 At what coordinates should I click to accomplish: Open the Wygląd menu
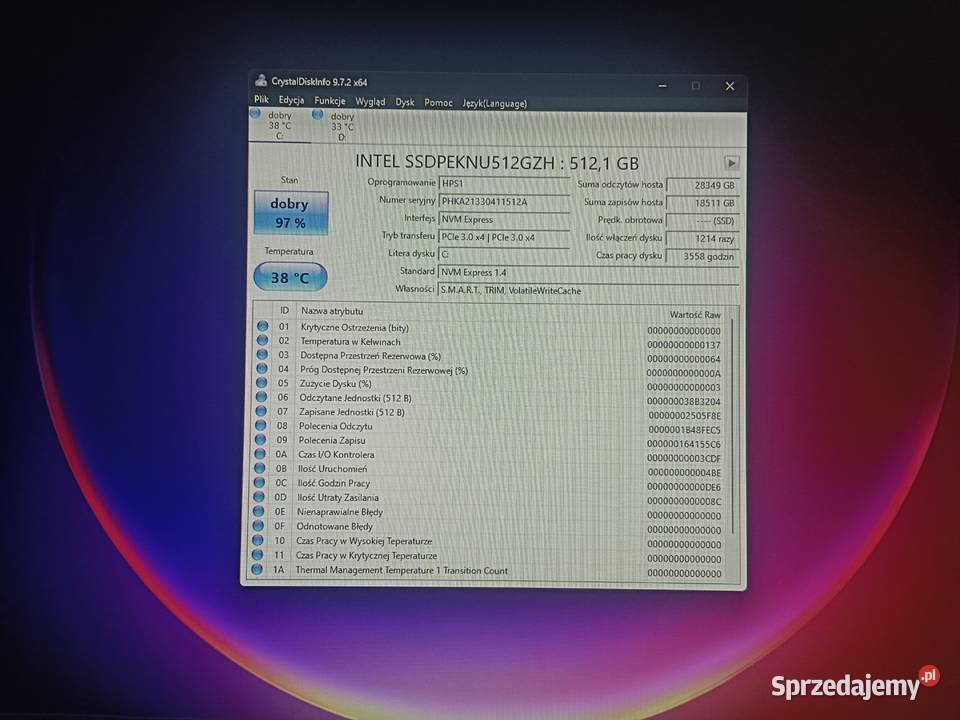(369, 101)
